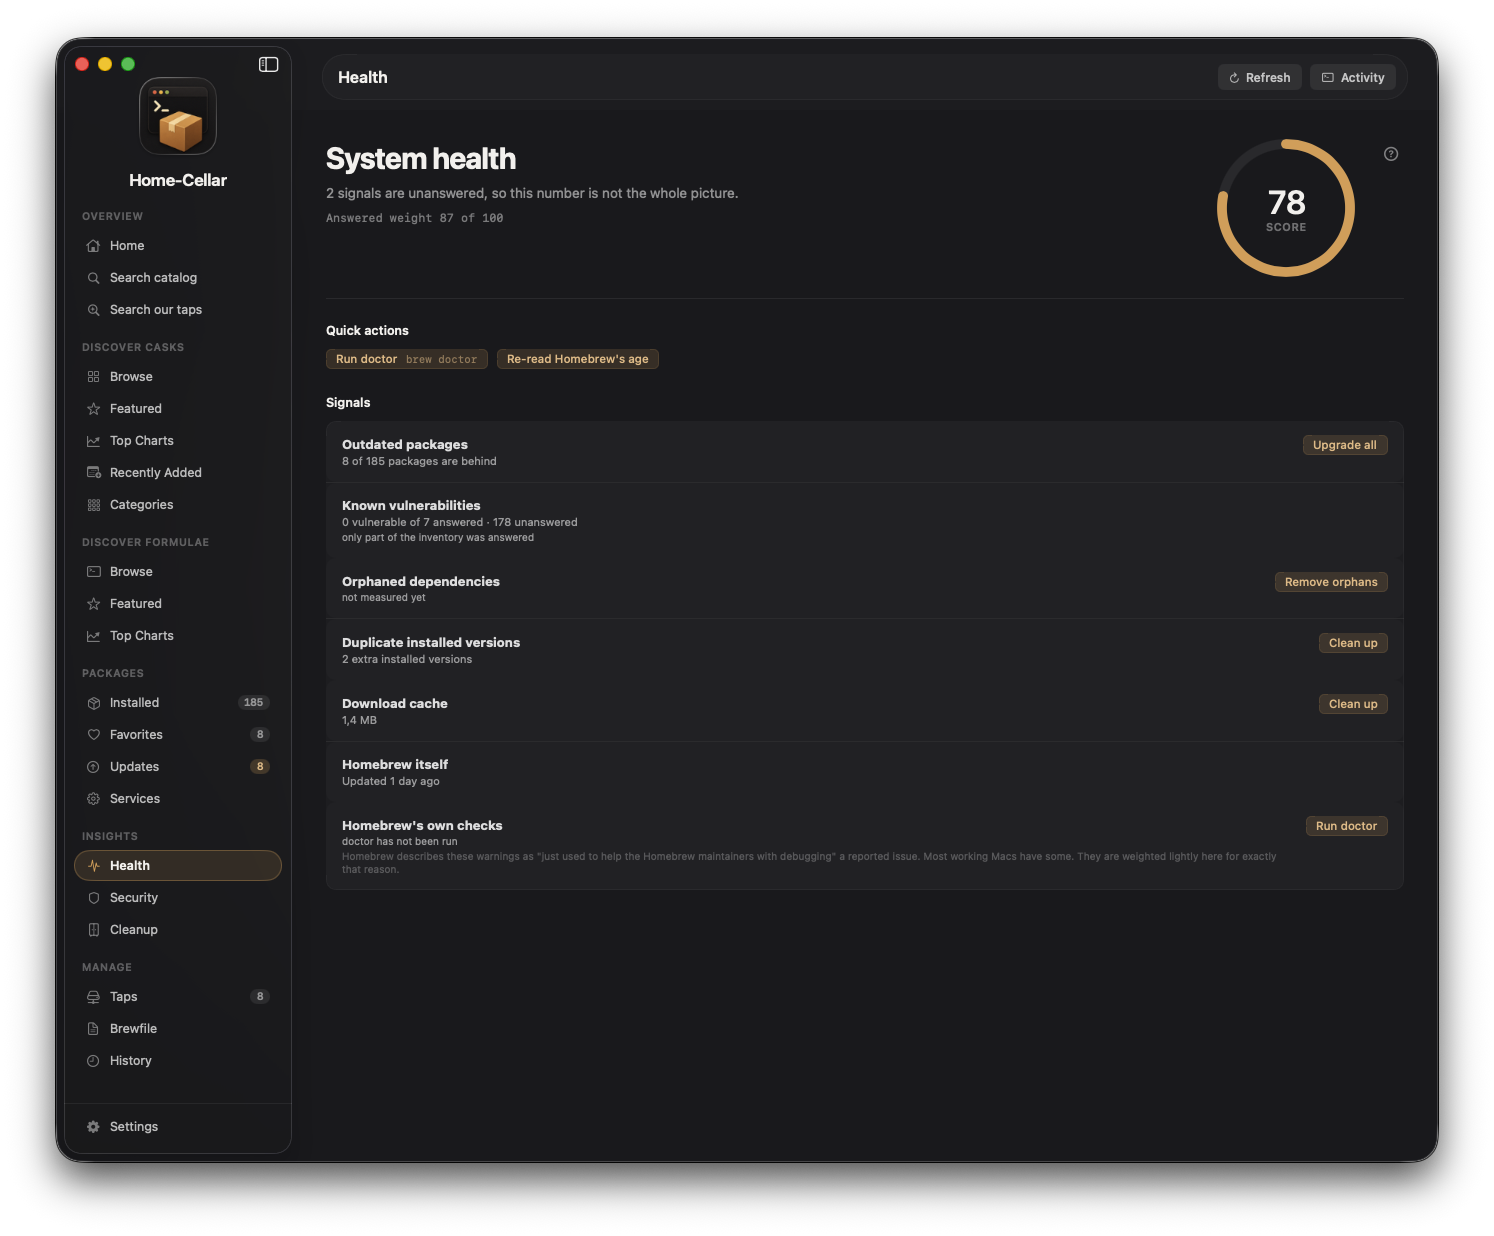Click 'Known vulnerabilities' signal title
This screenshot has height=1236, width=1494.
coord(411,506)
